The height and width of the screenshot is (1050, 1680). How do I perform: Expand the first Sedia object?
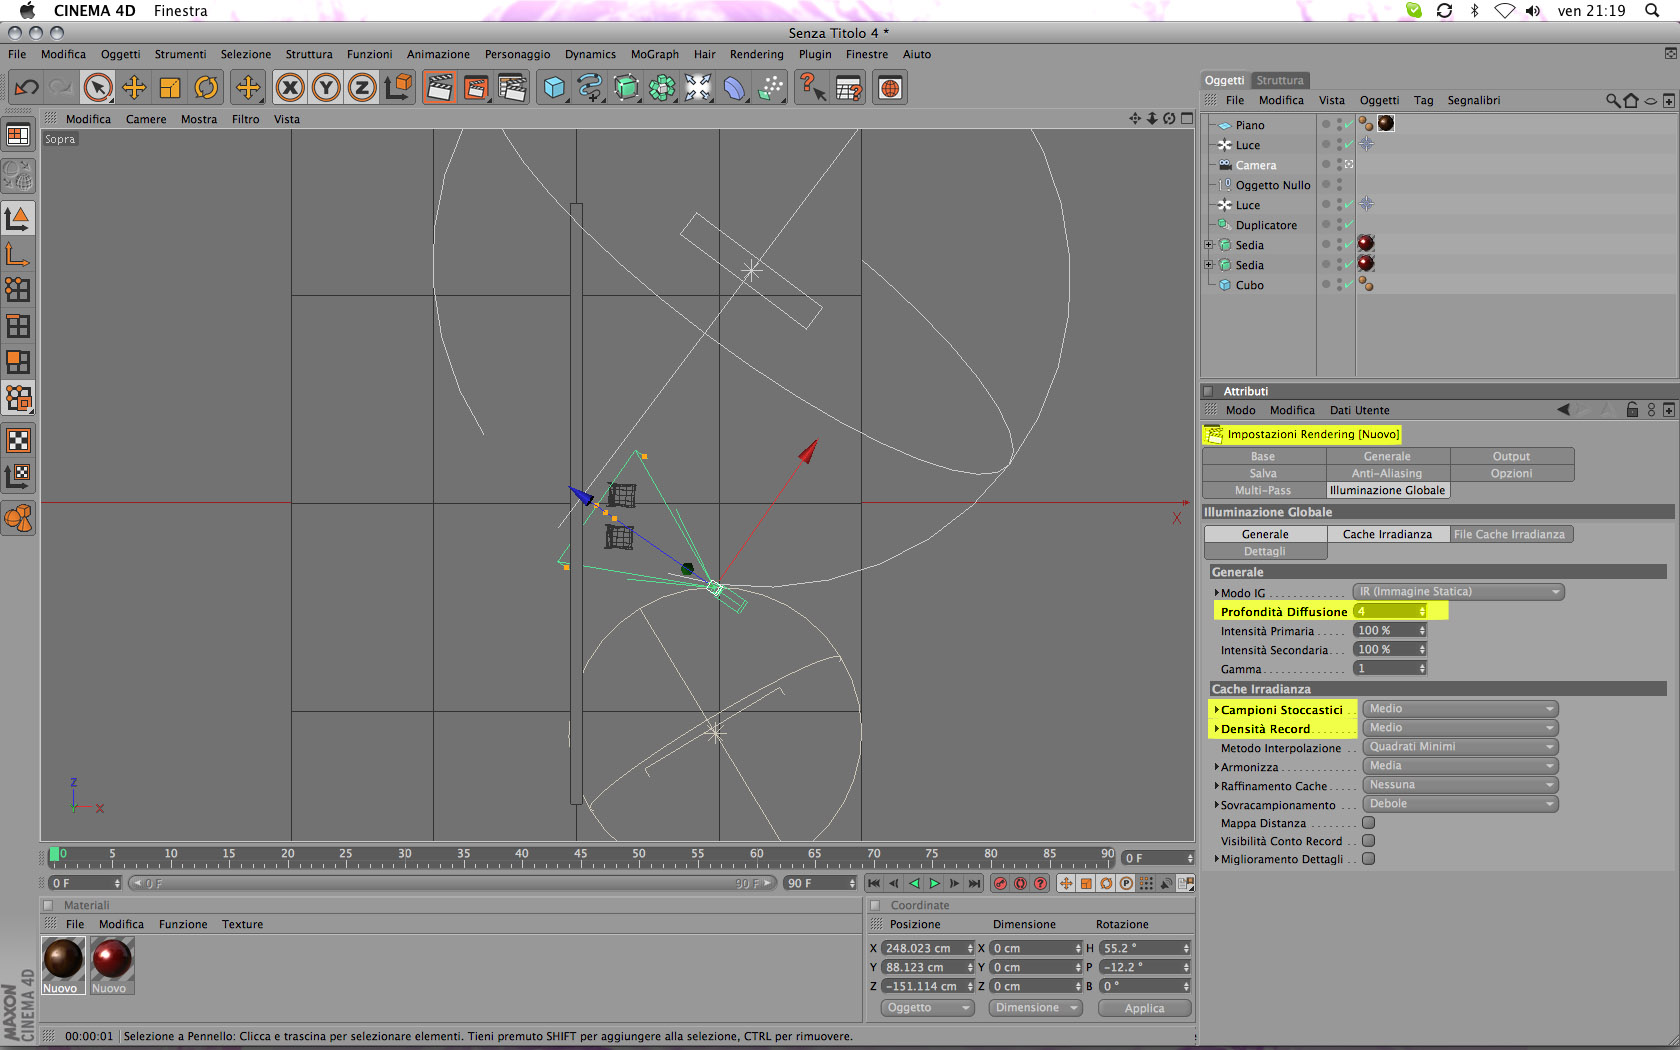tap(1209, 245)
